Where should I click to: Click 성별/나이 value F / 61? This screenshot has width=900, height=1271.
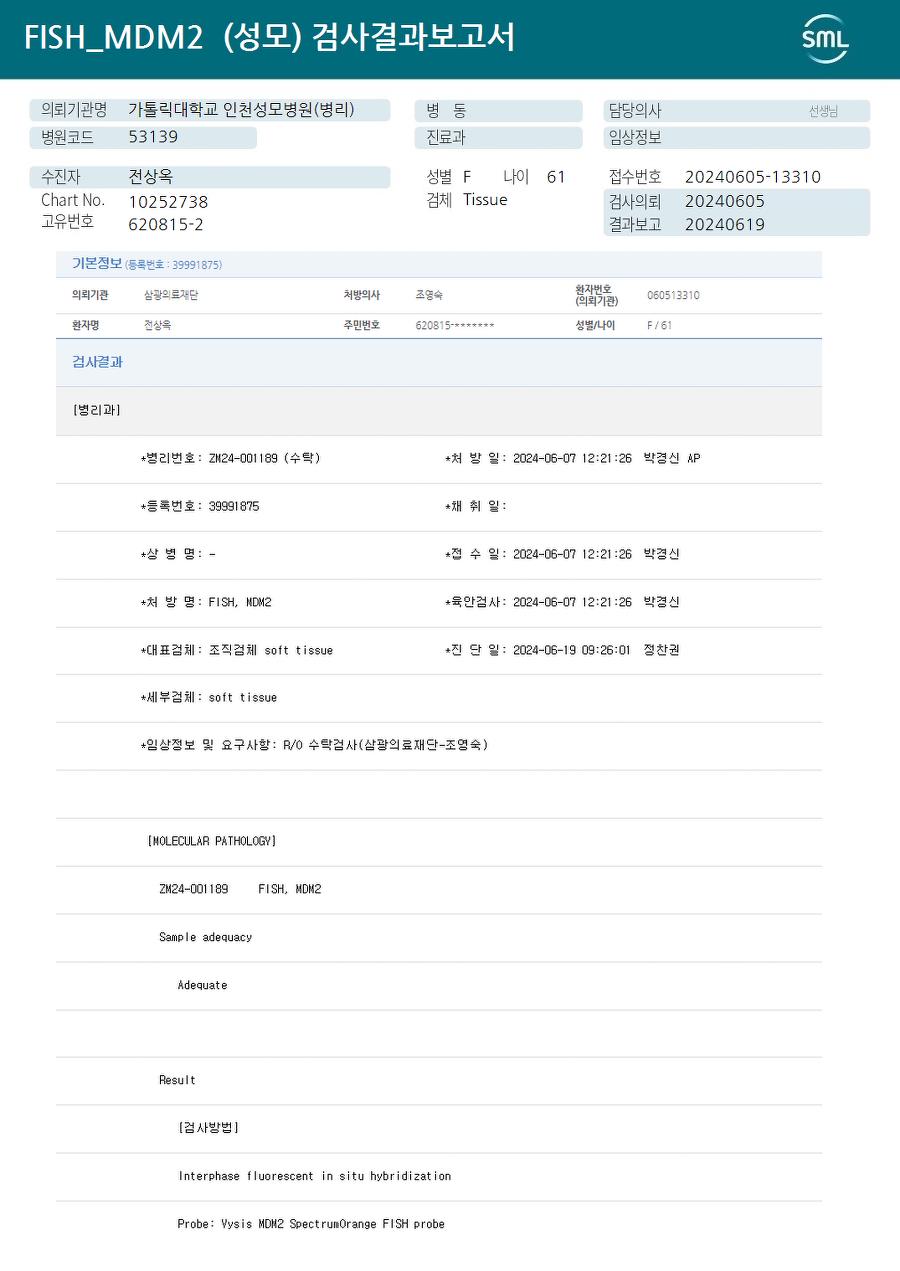(x=659, y=326)
